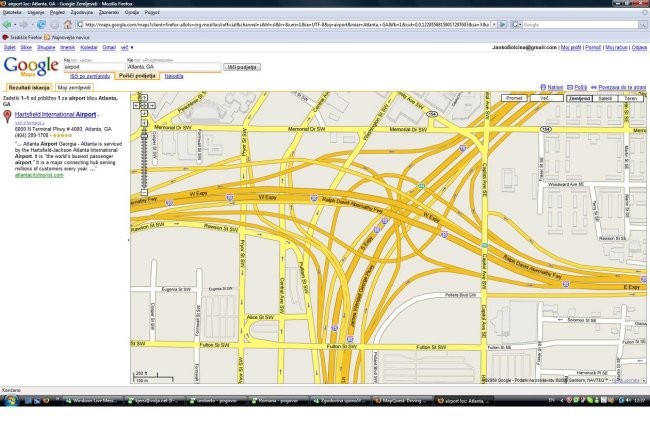Pan the map right with arrow control
The image size is (650, 446).
point(152,106)
